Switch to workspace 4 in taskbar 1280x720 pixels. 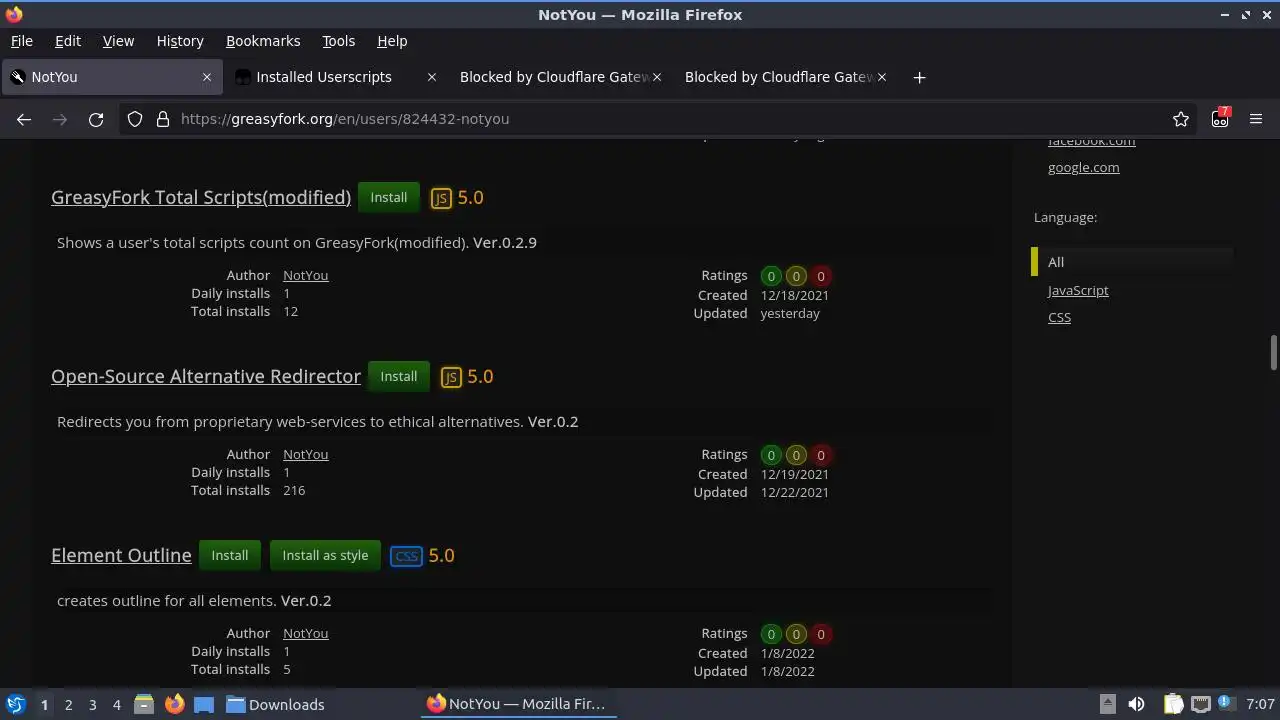click(116, 705)
